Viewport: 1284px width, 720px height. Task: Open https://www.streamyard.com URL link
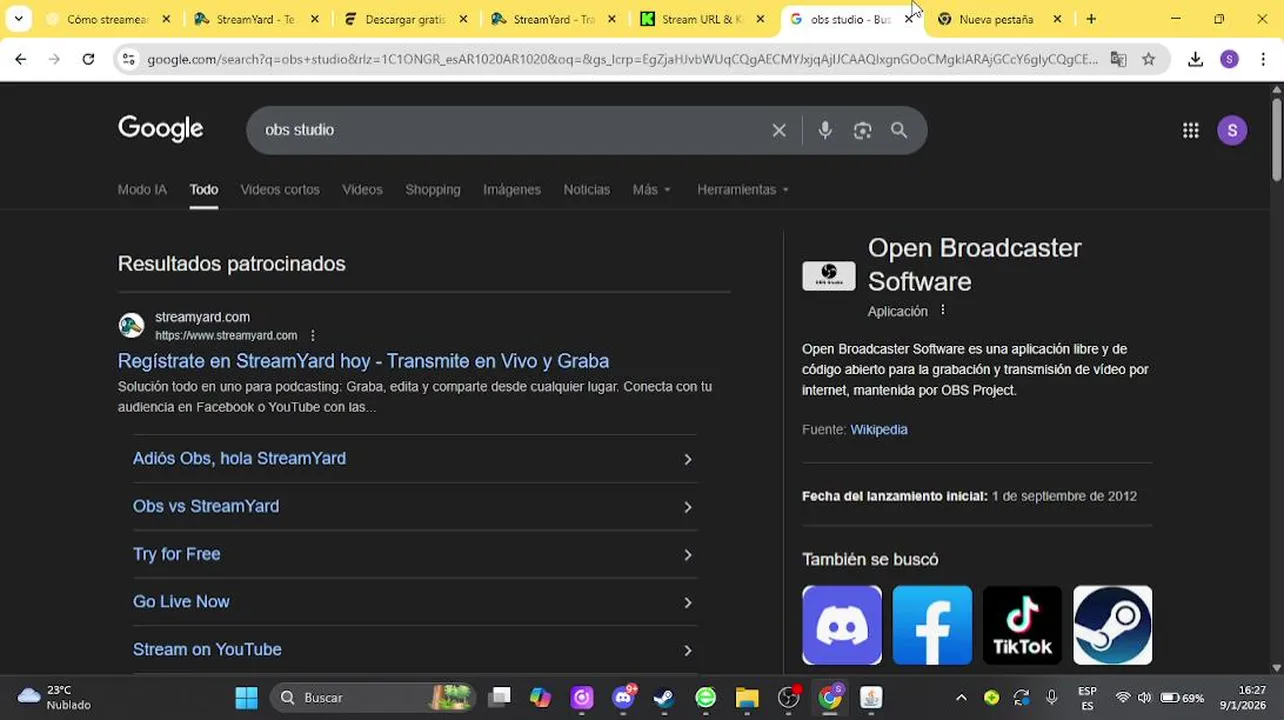tap(226, 336)
